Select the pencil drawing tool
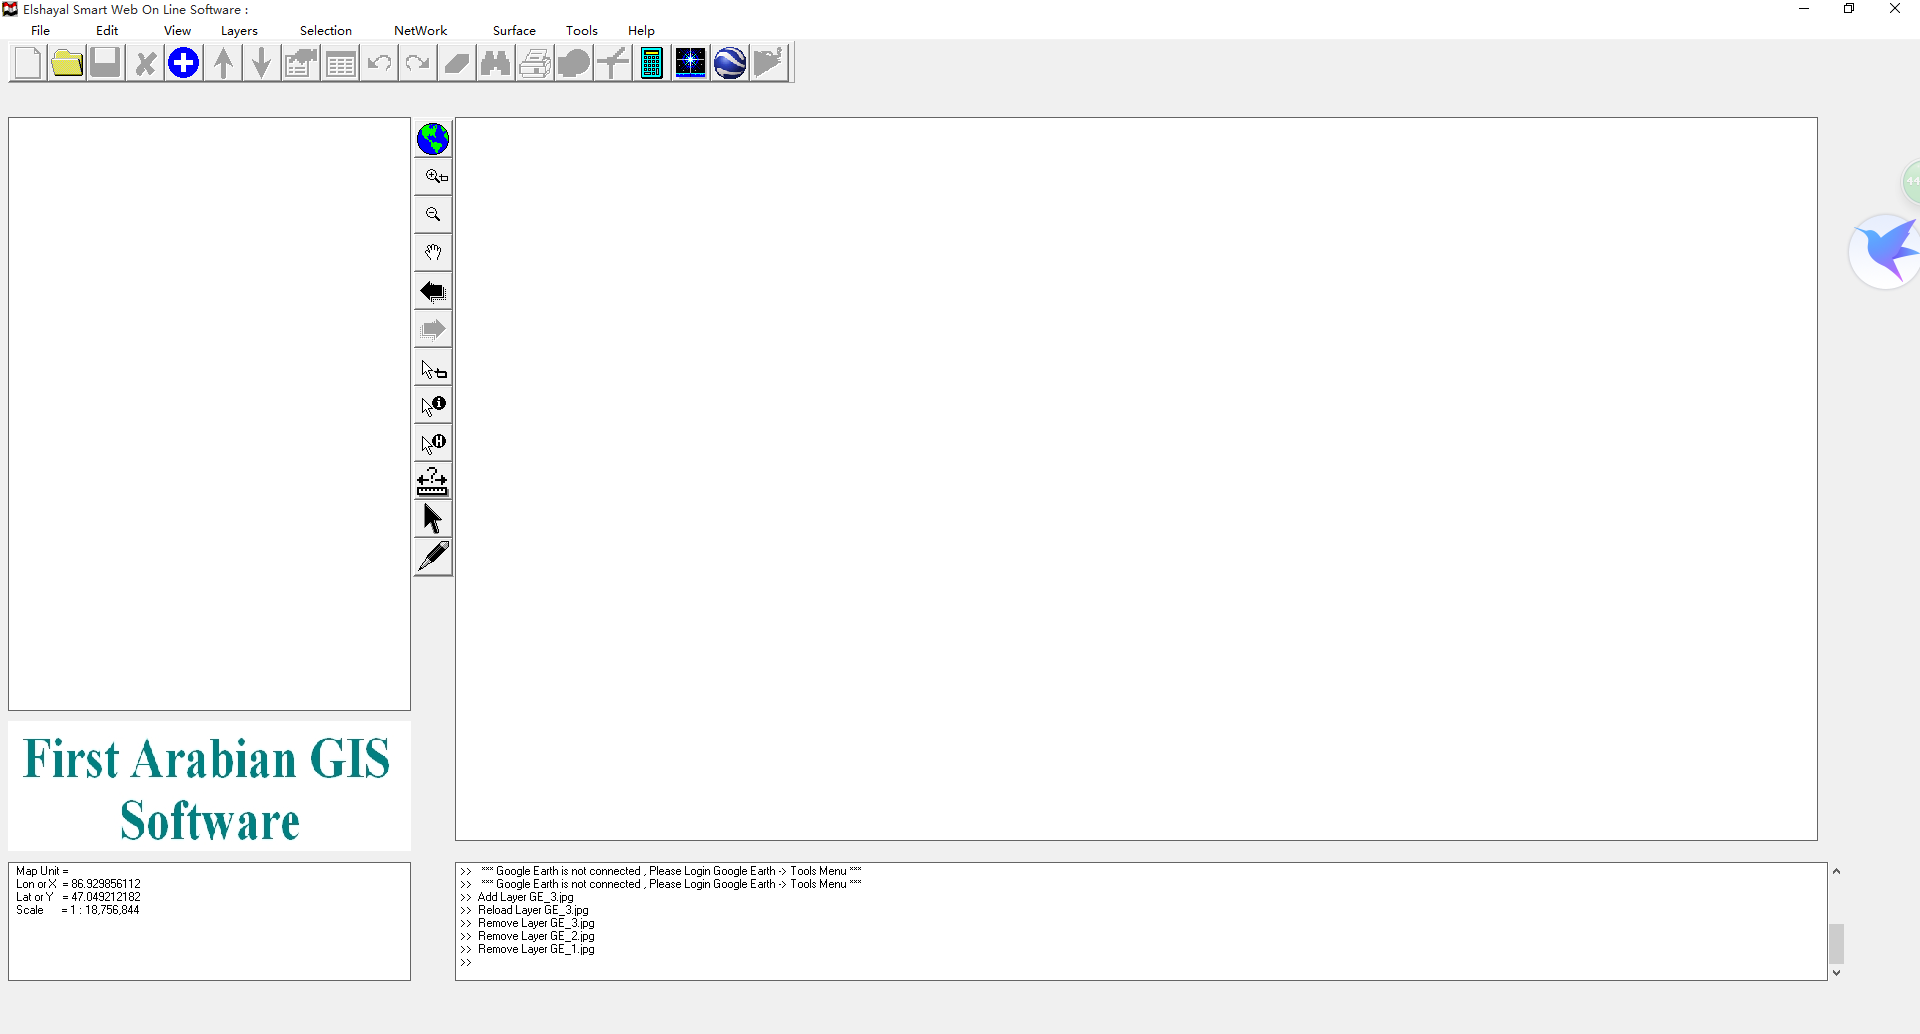 [433, 557]
